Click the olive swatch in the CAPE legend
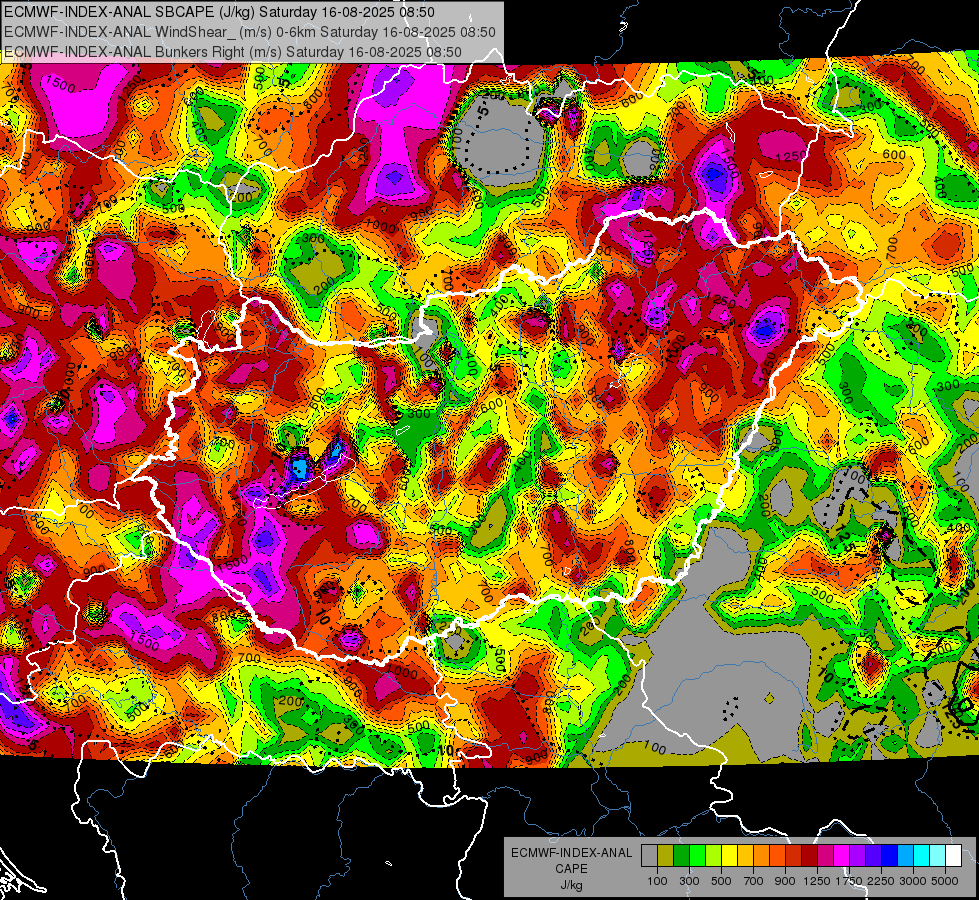979x900 pixels. (666, 856)
